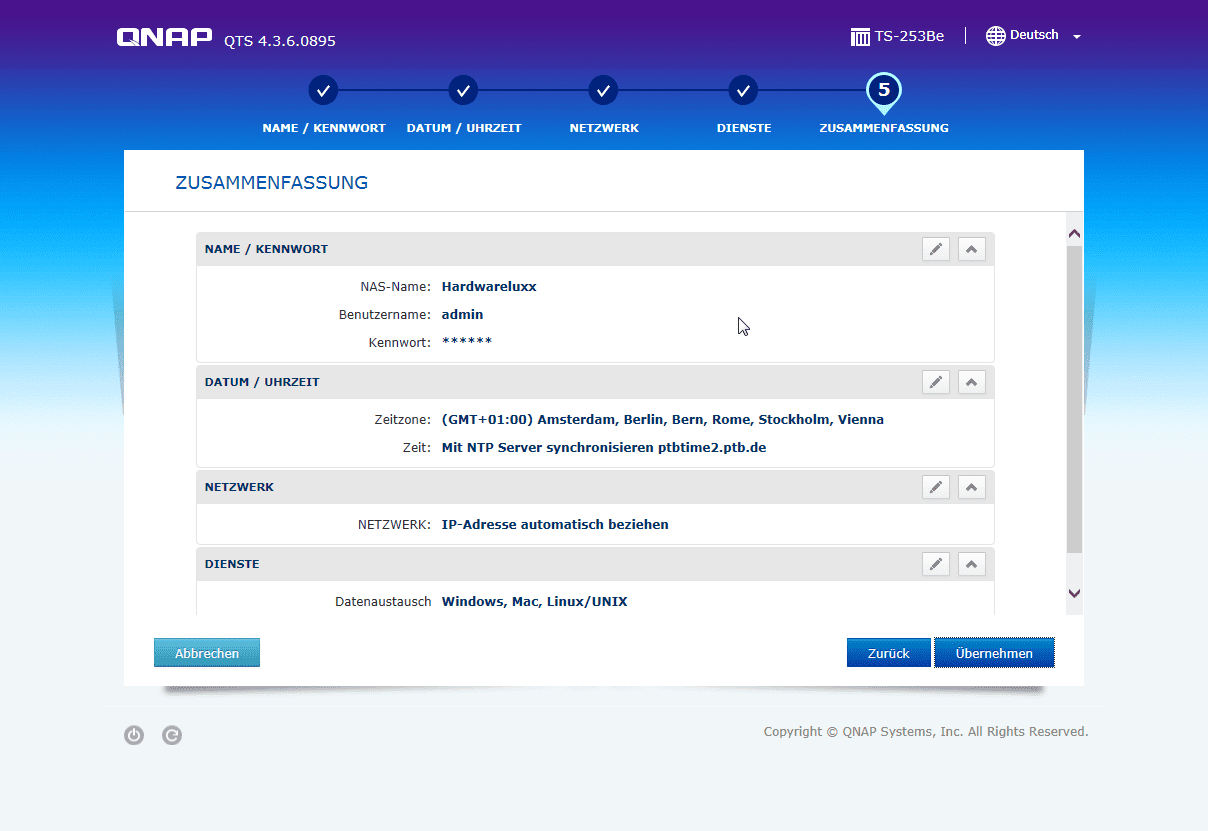
Task: Go to step DIENSTE checkmark
Action: (x=743, y=90)
